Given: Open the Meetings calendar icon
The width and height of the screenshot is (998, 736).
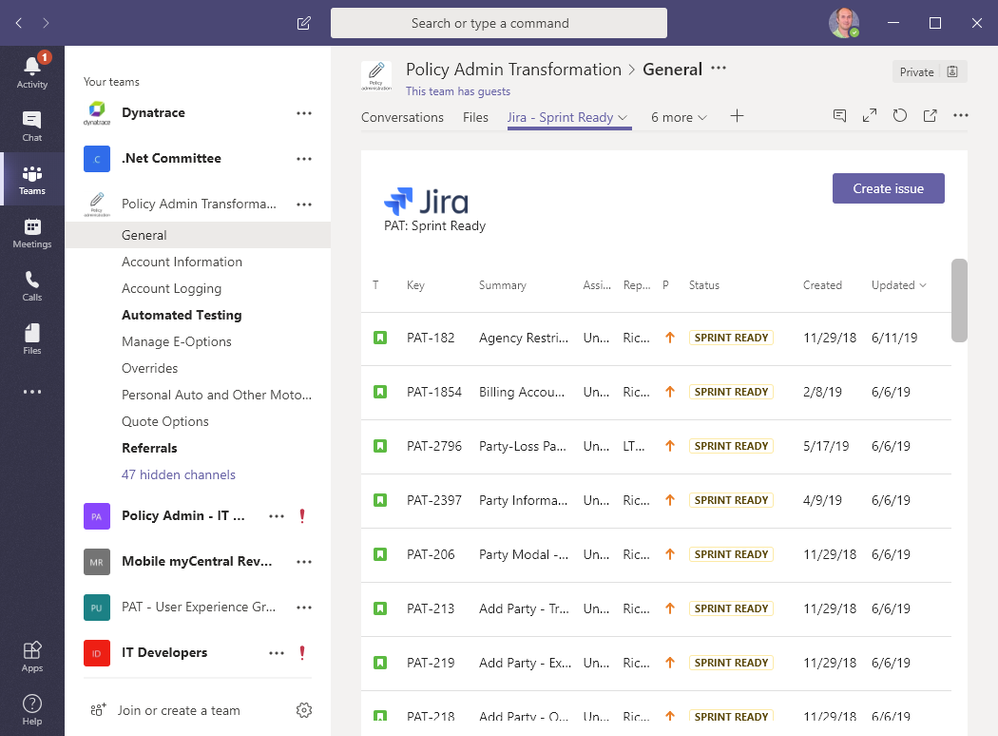Looking at the screenshot, I should tap(32, 232).
